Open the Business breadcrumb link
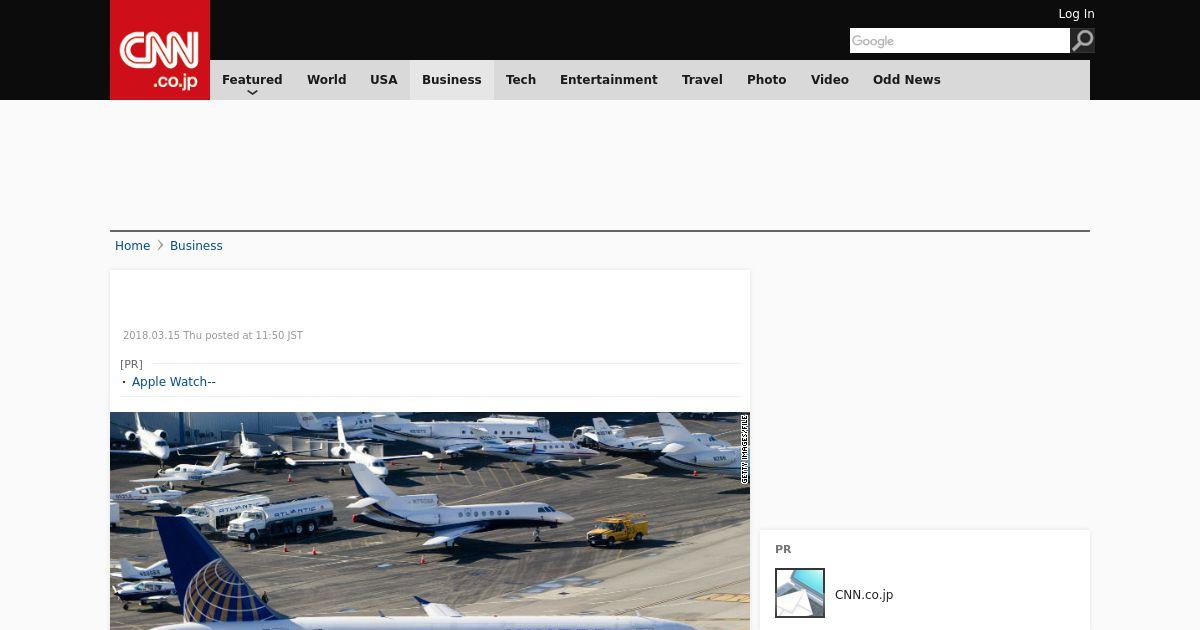The height and width of the screenshot is (630, 1200). (196, 246)
